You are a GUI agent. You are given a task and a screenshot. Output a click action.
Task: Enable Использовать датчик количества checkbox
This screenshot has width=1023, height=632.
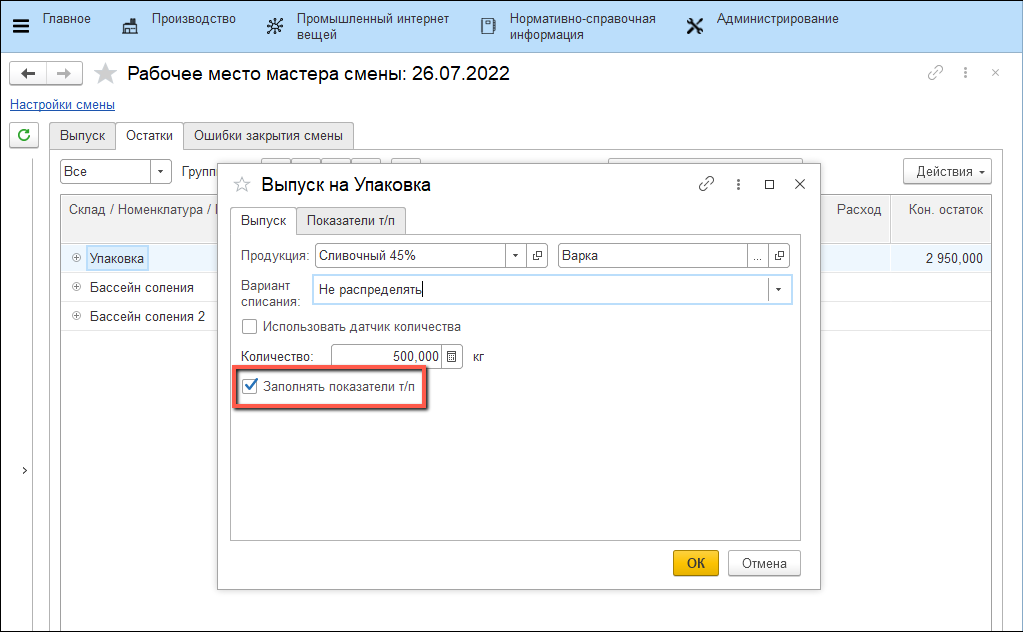click(250, 326)
